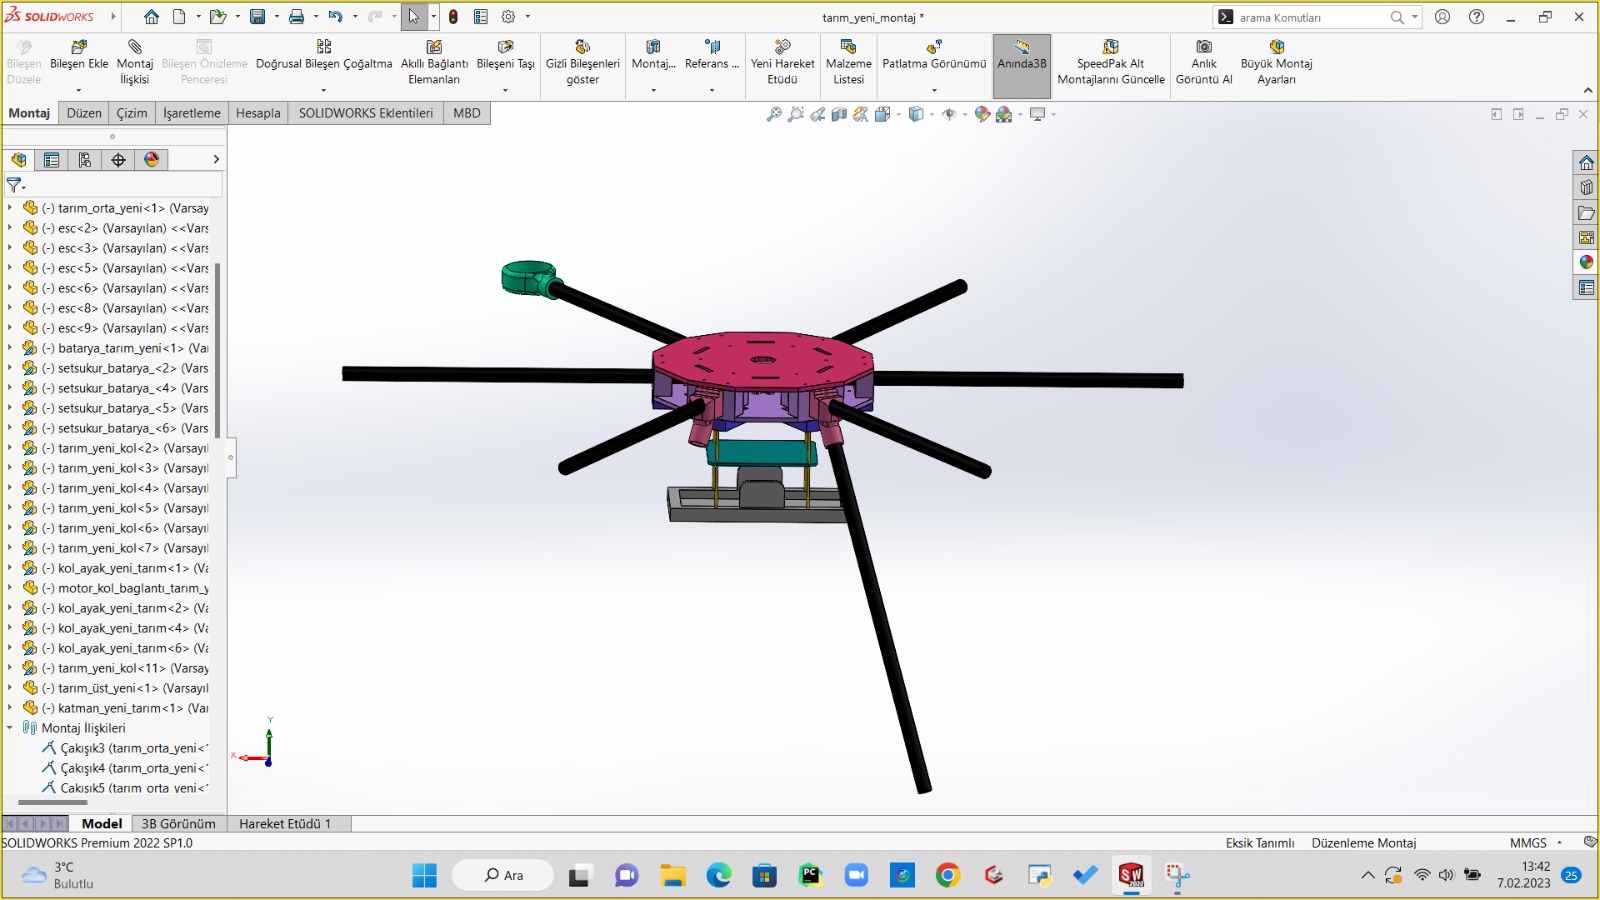This screenshot has height=900, width=1600.
Task: Print the document with the Print icon
Action: coord(296,17)
